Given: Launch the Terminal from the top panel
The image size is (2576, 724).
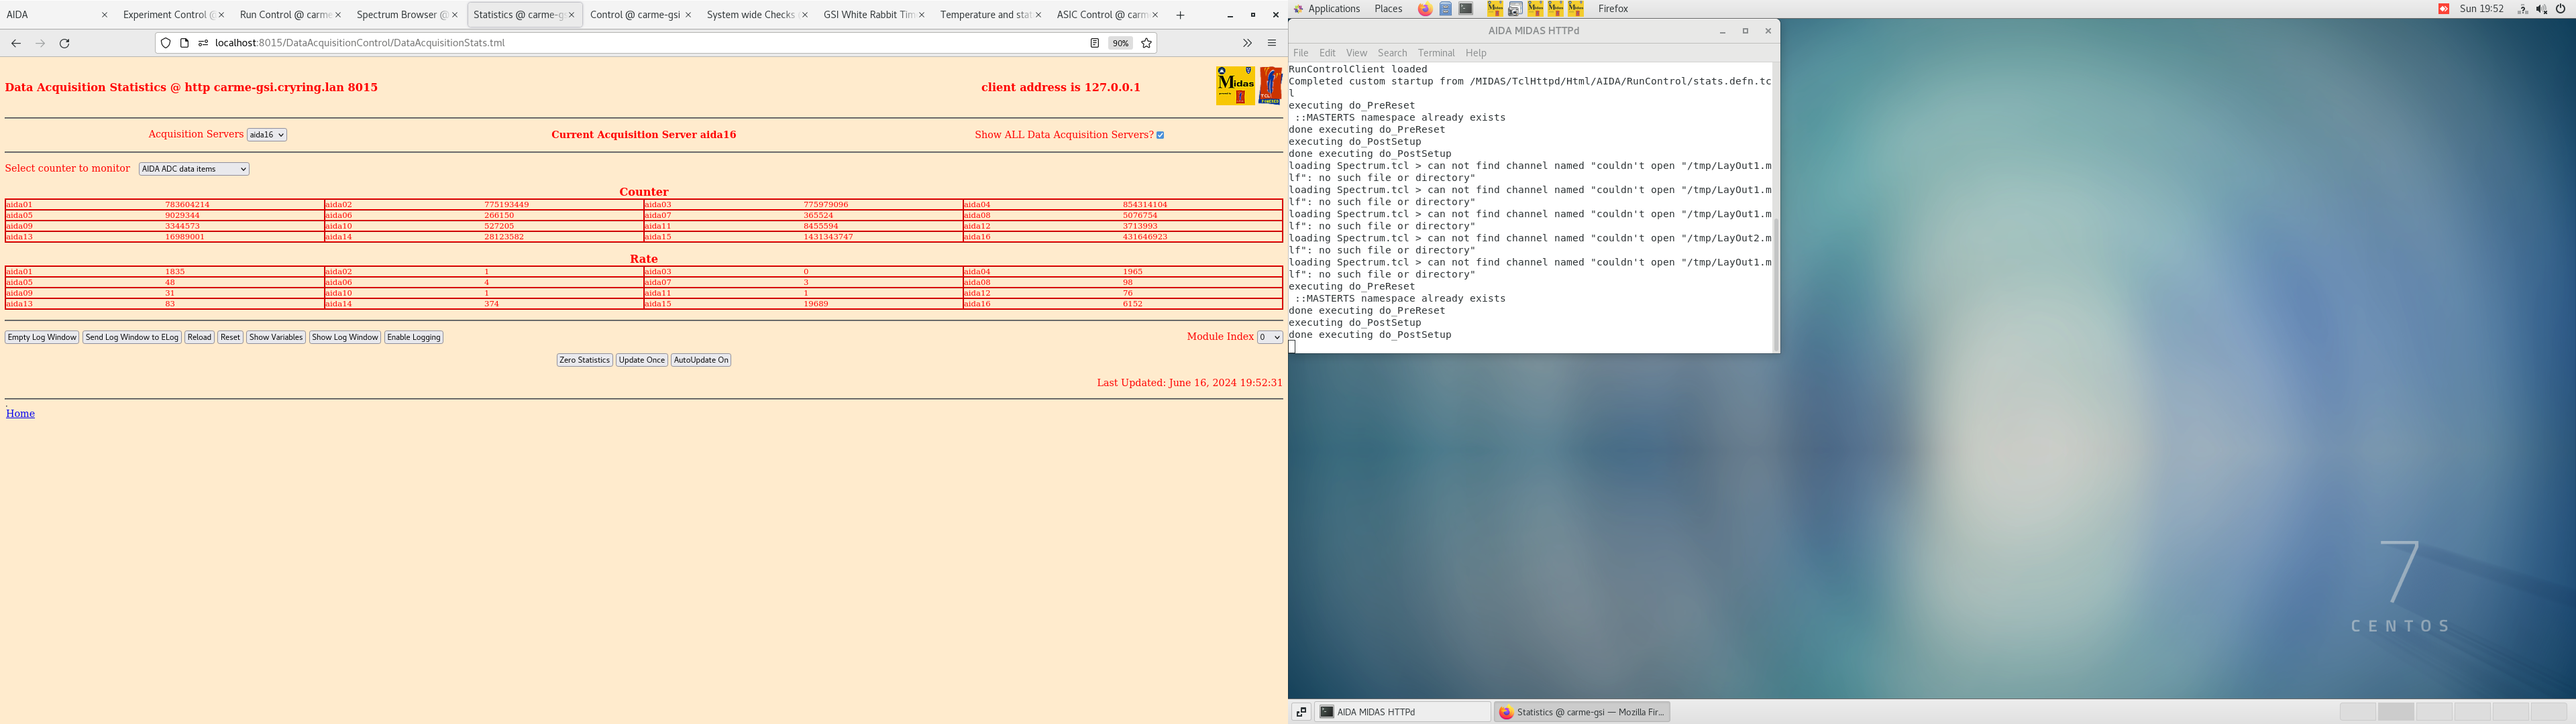Looking at the screenshot, I should 1465,9.
